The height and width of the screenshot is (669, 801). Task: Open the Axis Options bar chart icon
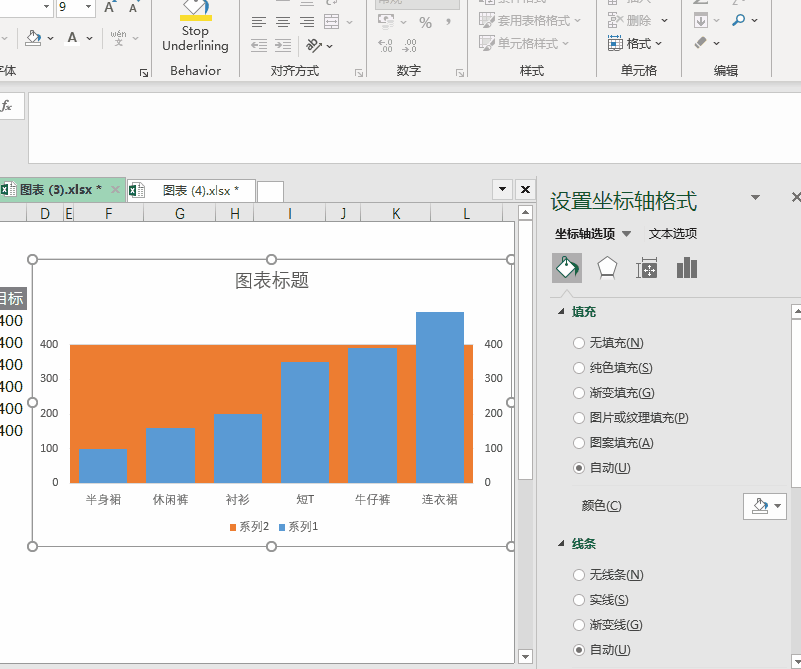pos(687,268)
